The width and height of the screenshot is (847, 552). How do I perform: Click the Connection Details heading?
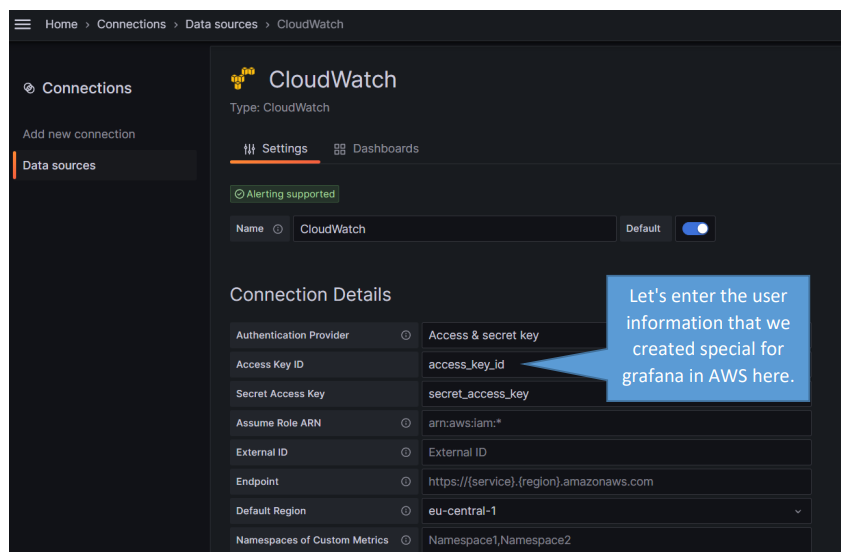[311, 295]
